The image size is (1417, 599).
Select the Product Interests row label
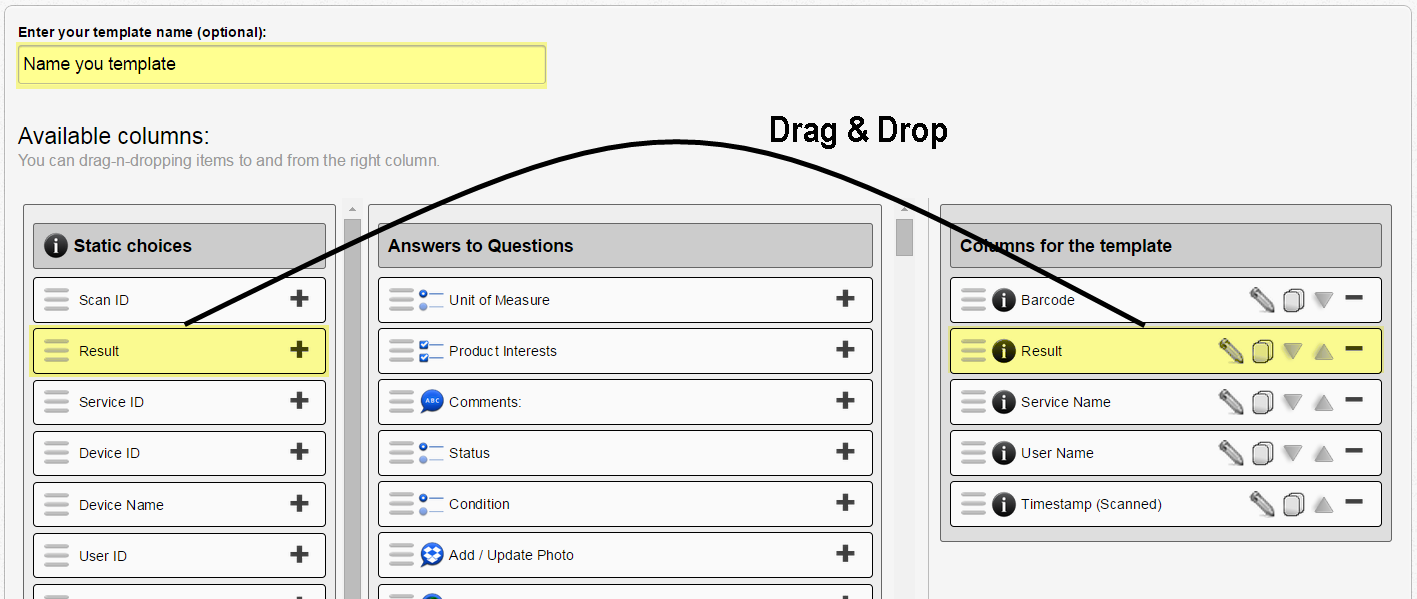click(503, 351)
